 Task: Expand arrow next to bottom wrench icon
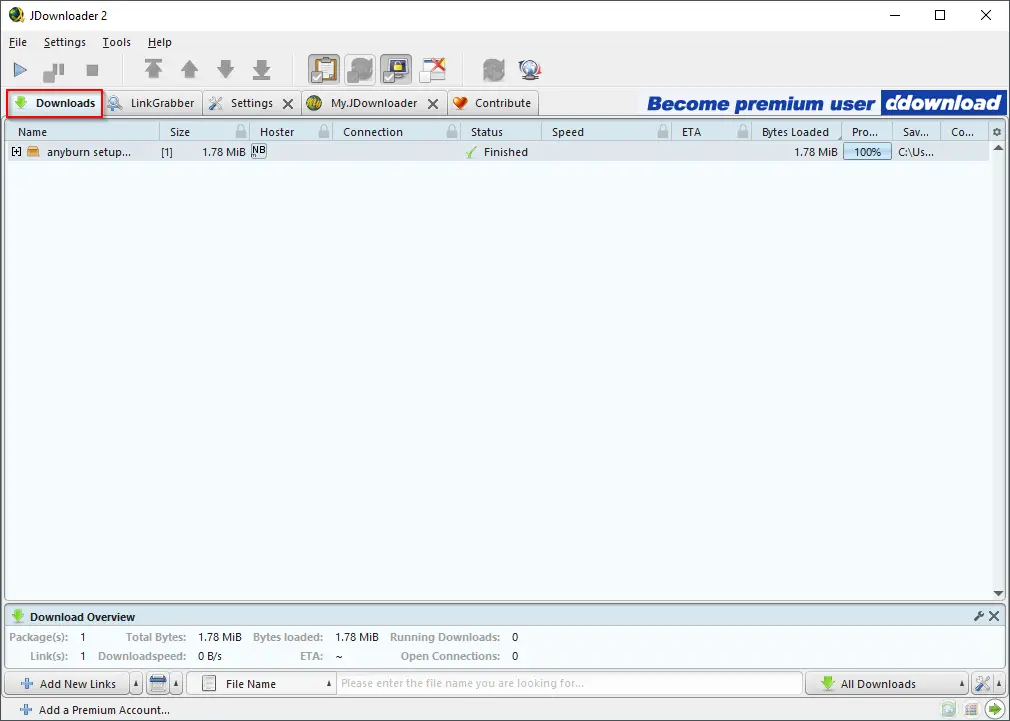(999, 684)
